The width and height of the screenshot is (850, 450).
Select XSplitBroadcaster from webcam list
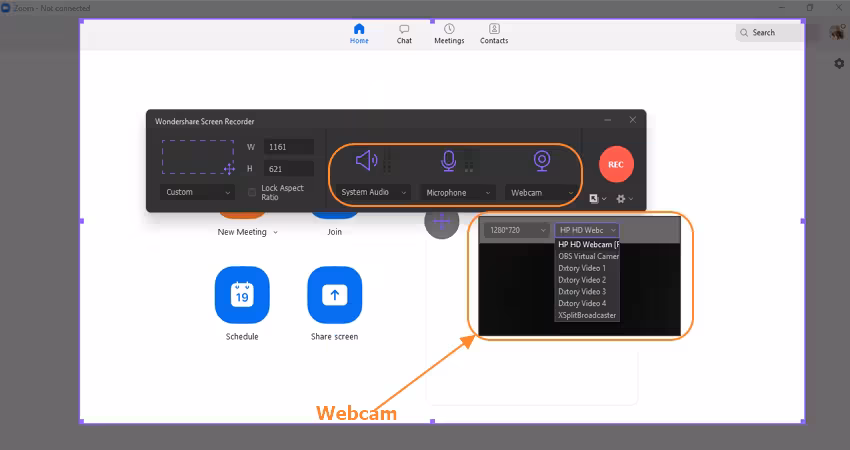pos(587,316)
